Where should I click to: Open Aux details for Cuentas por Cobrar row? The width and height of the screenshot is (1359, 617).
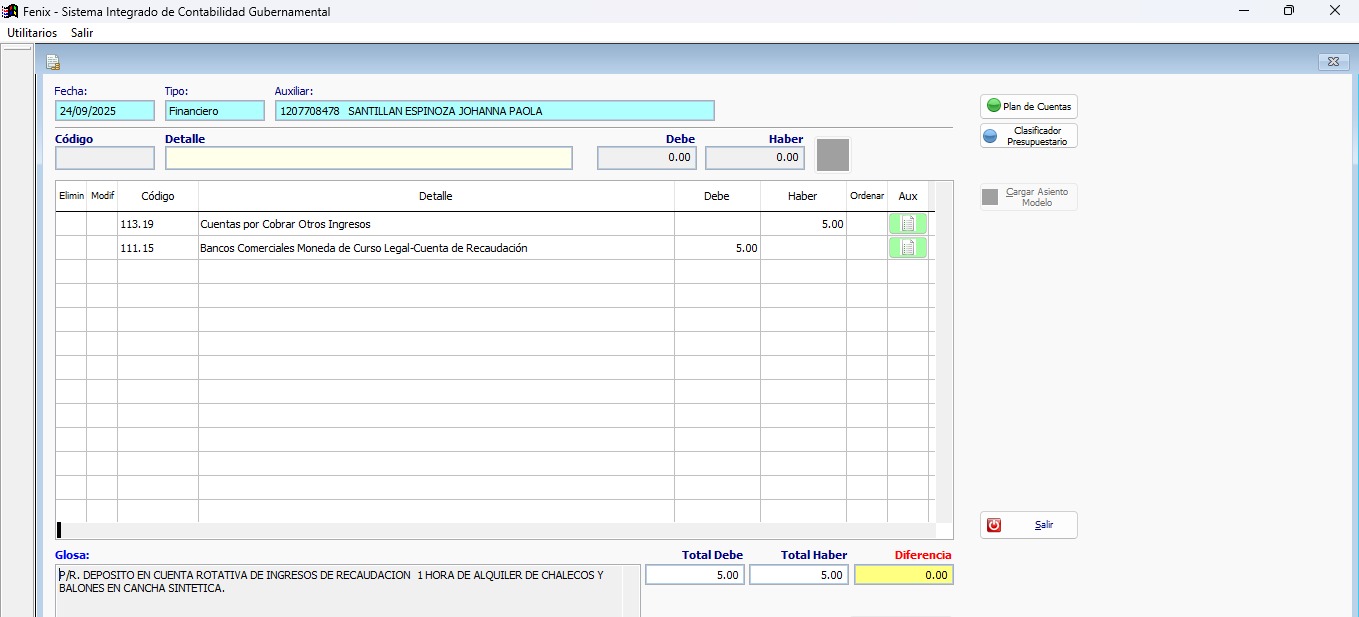(x=907, y=224)
